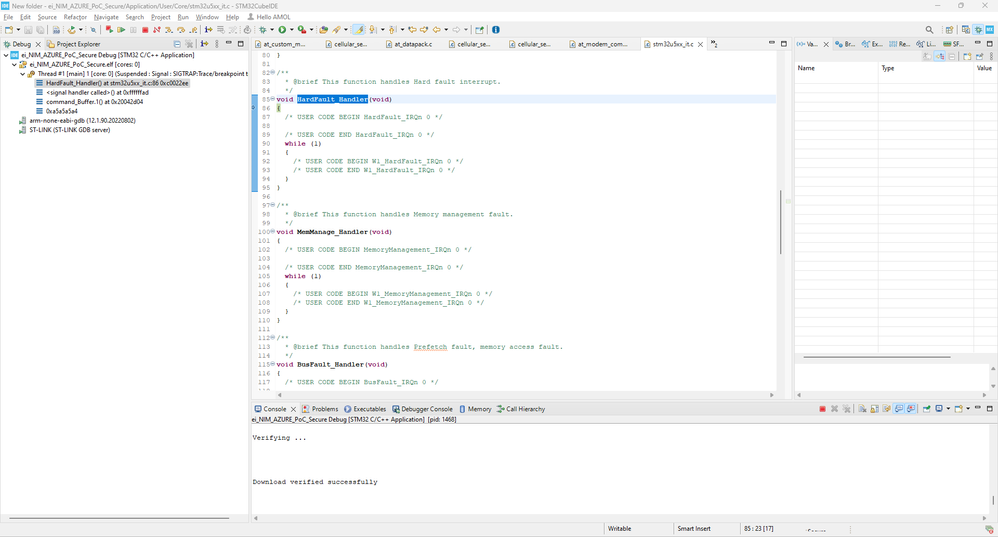Switch to the C/C++ perspective icon
The image size is (998, 537).
(966, 29)
